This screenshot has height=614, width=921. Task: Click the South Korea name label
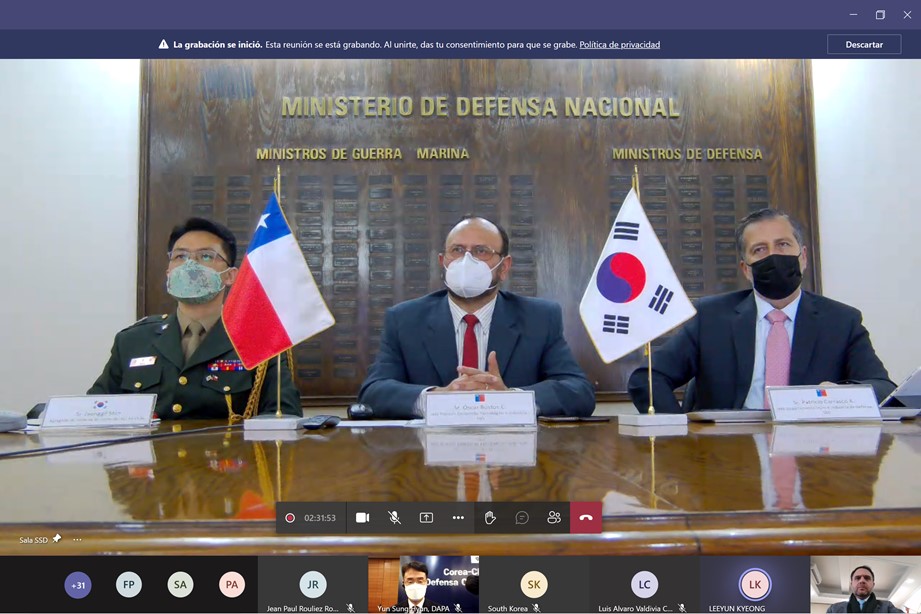pos(507,609)
